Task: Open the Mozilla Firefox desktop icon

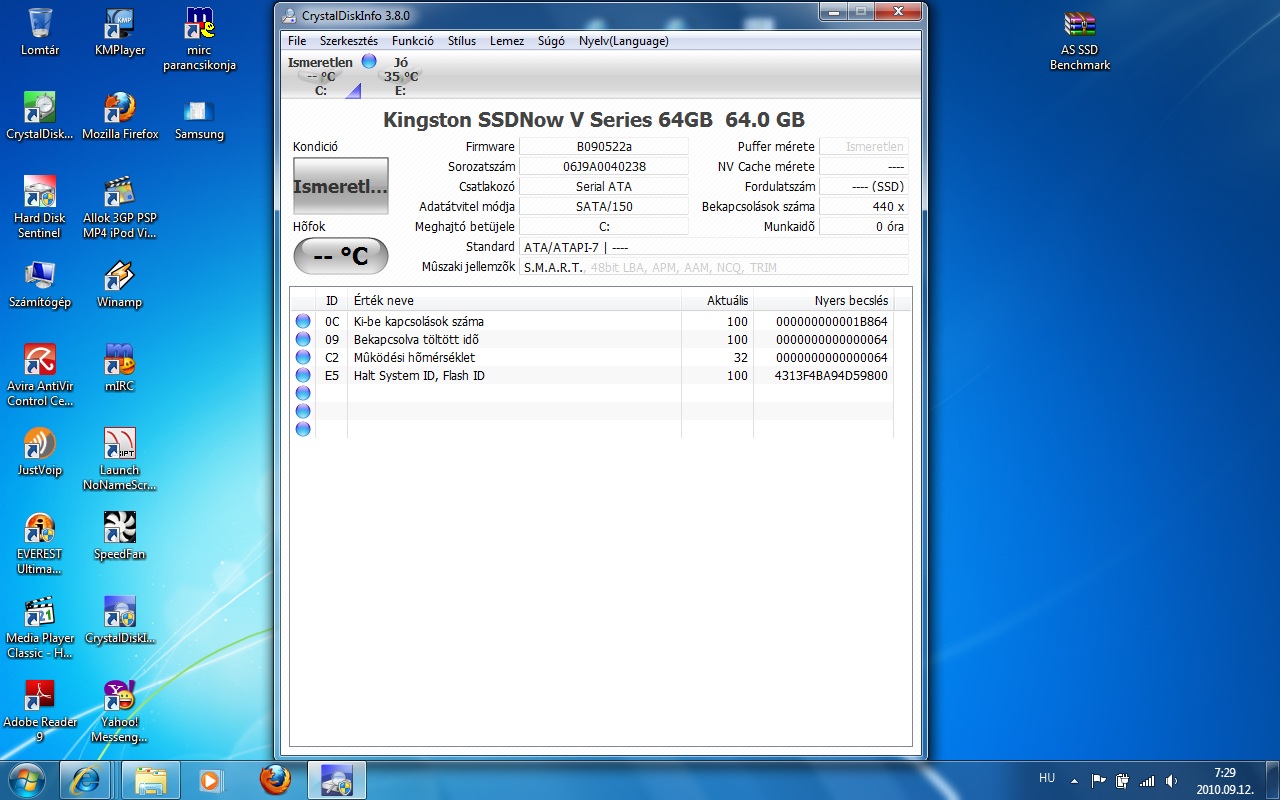Action: tap(120, 116)
